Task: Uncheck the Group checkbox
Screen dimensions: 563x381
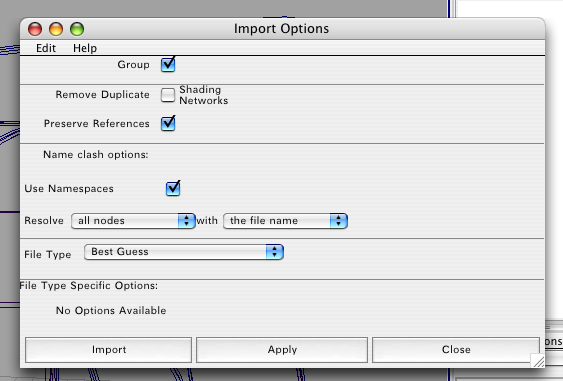Action: coord(168,65)
